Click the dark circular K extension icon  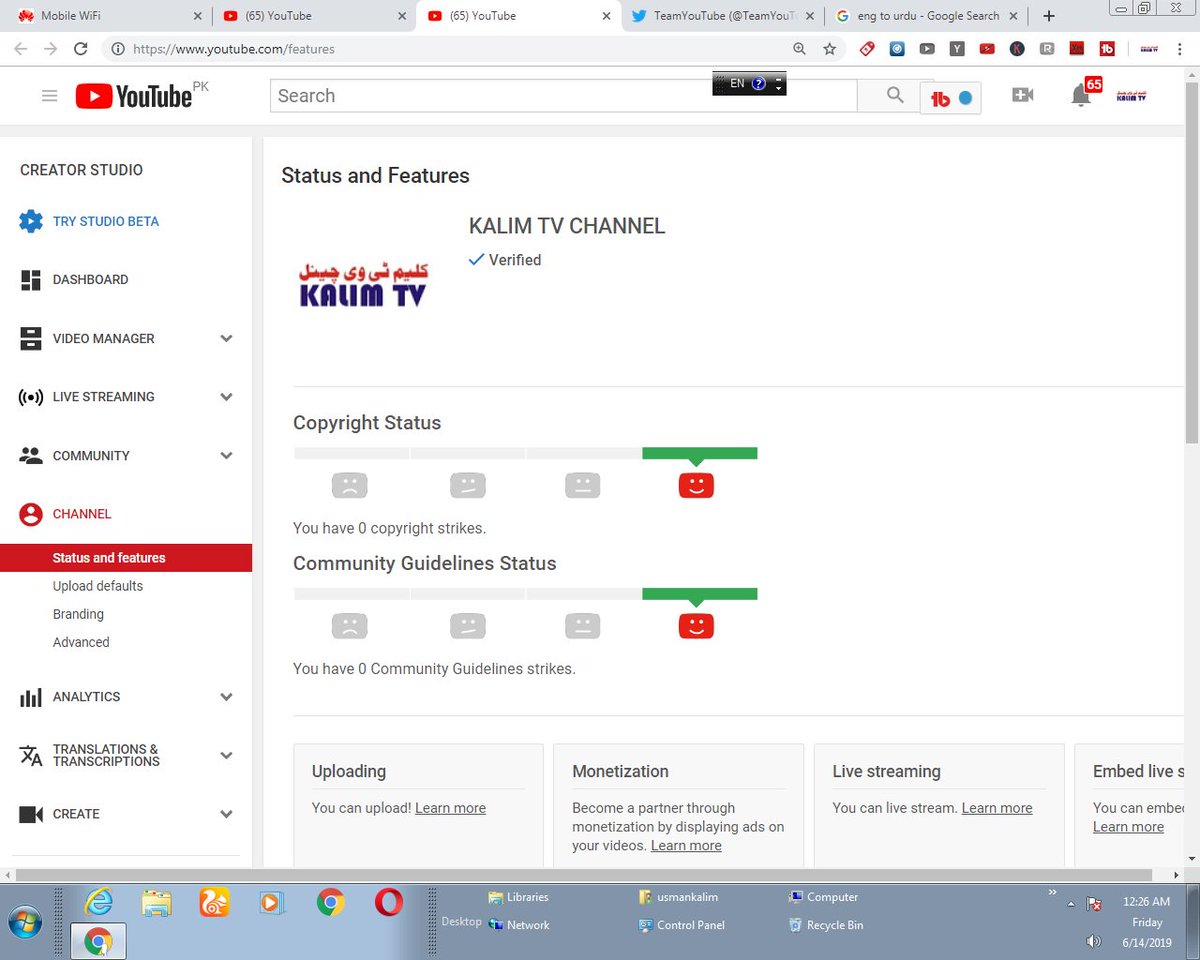click(1017, 48)
